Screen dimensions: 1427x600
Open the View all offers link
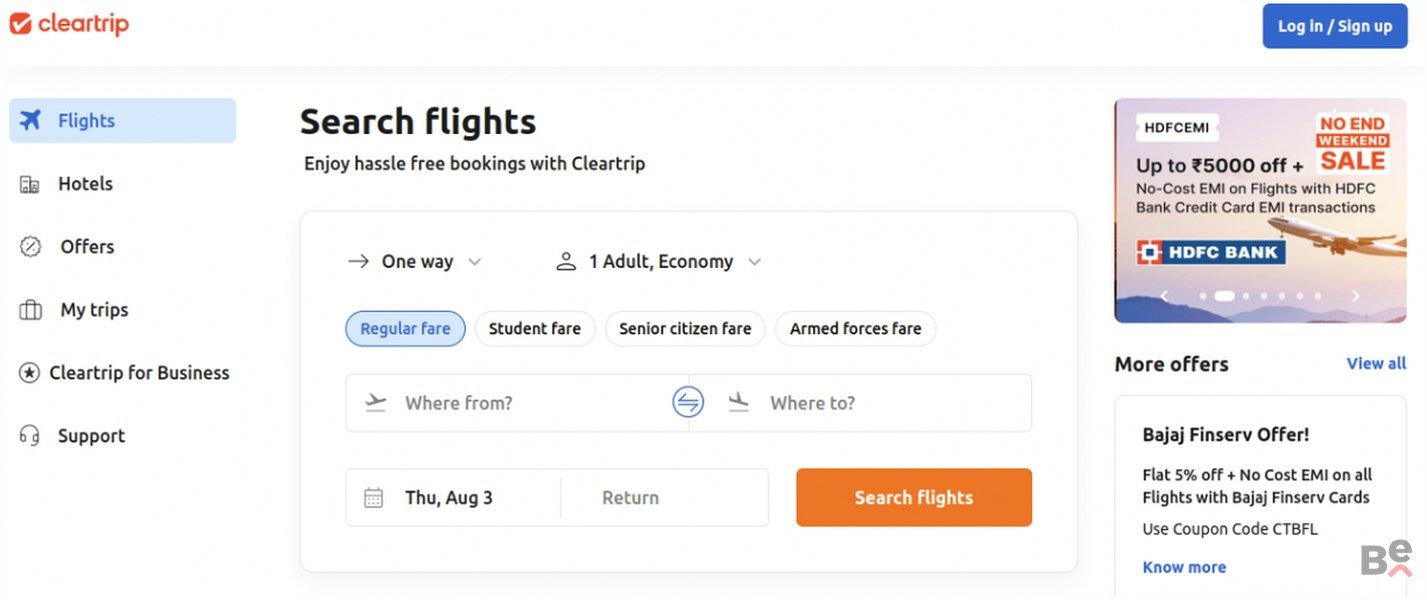(x=1376, y=364)
